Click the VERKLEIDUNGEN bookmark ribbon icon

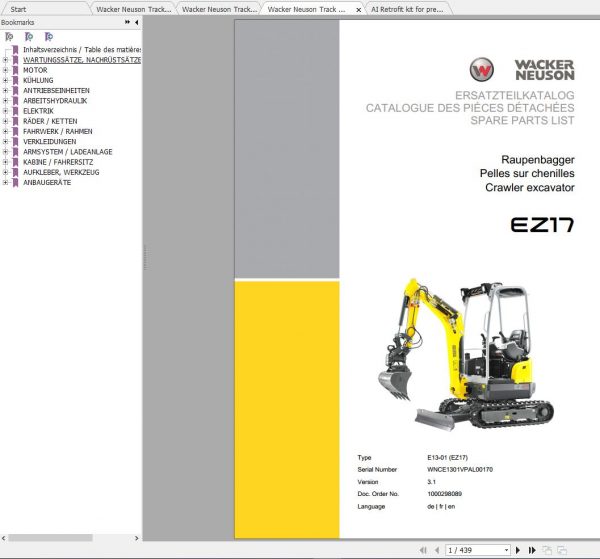point(15,142)
